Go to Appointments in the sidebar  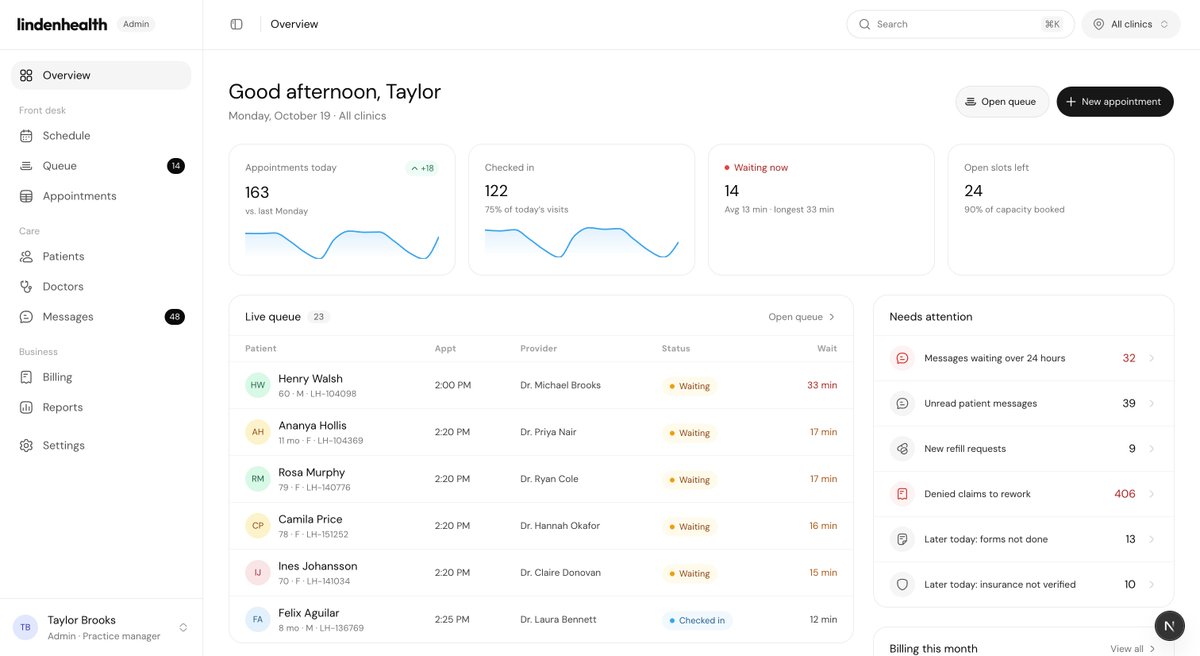[101, 196]
